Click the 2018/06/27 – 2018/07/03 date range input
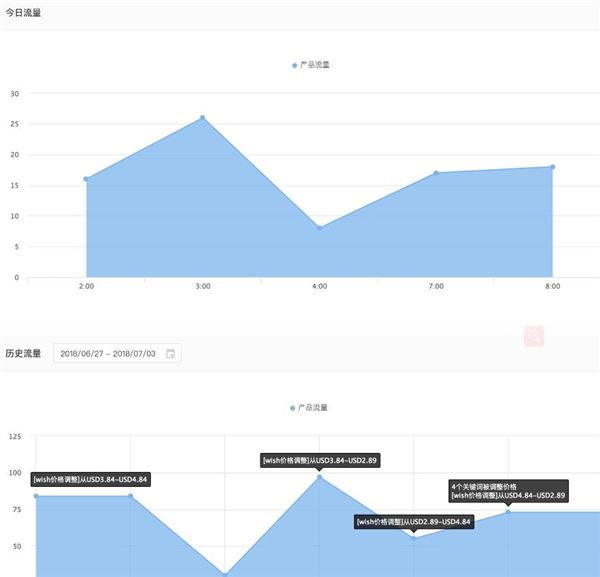The width and height of the screenshot is (600, 577). 117,353
